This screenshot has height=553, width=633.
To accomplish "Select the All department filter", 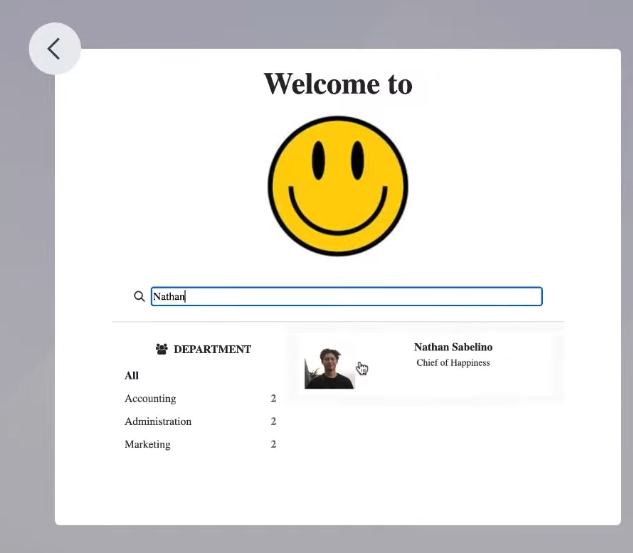I will 132,376.
